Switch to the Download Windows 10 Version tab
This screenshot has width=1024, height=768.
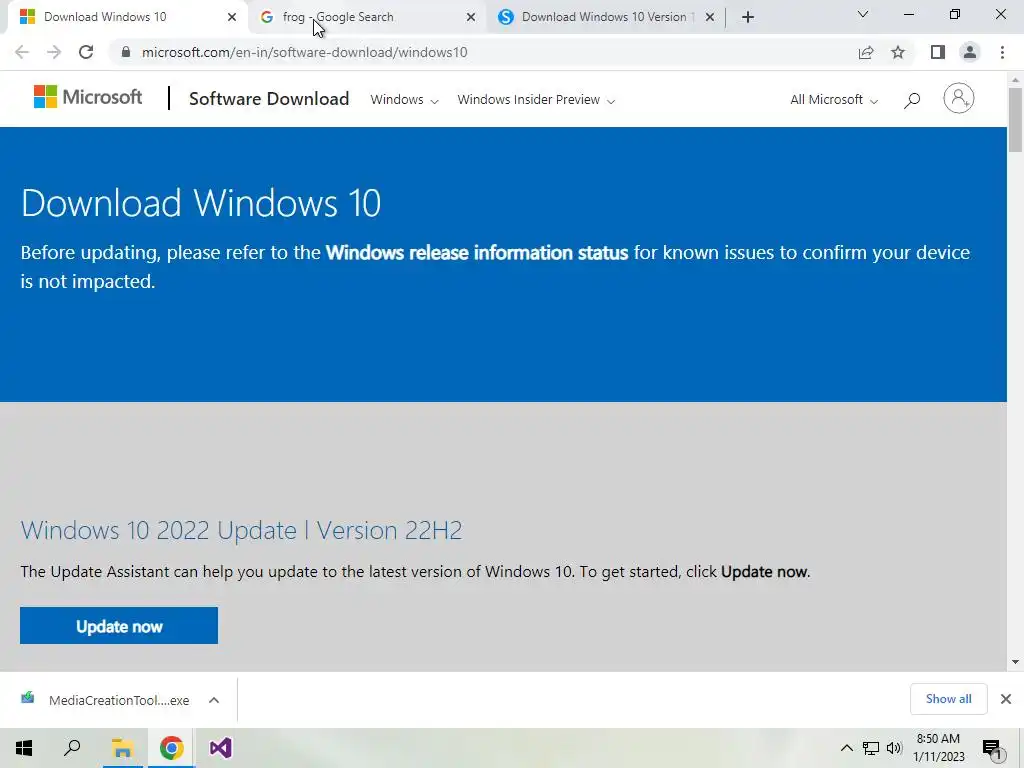(604, 17)
